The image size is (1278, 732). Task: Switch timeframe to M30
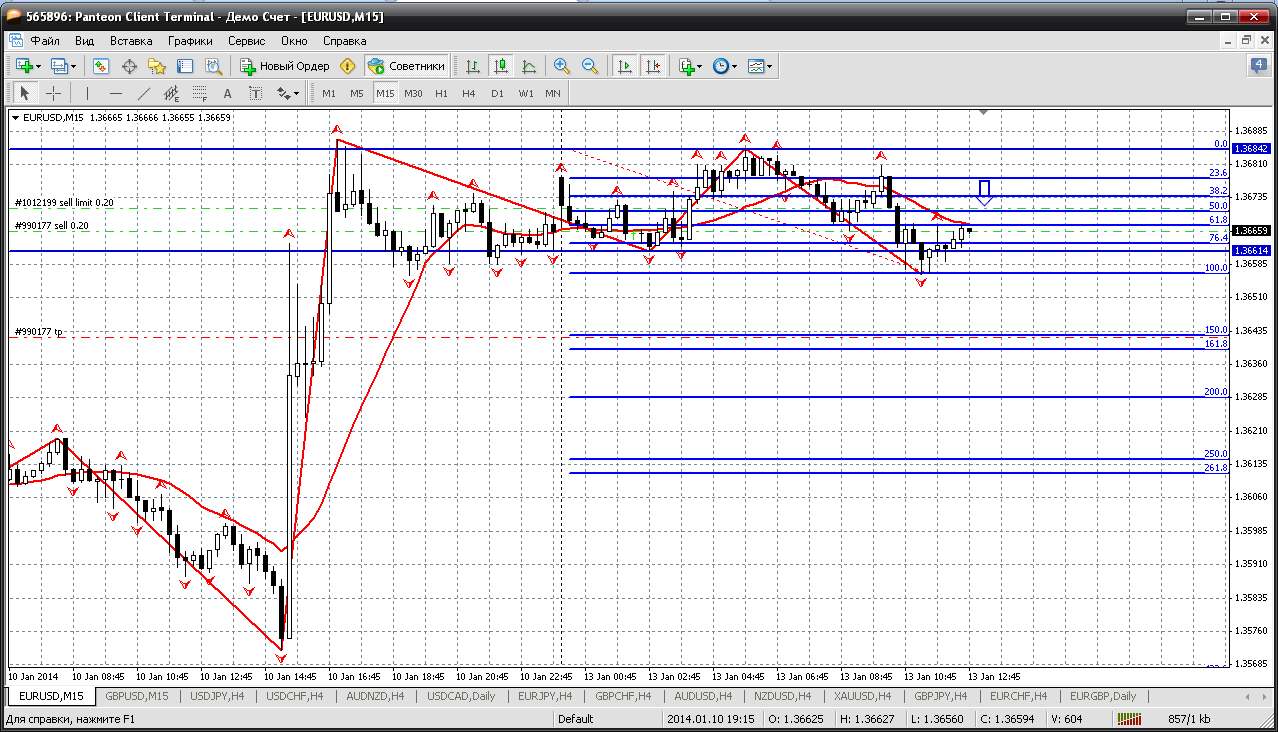pyautogui.click(x=413, y=93)
